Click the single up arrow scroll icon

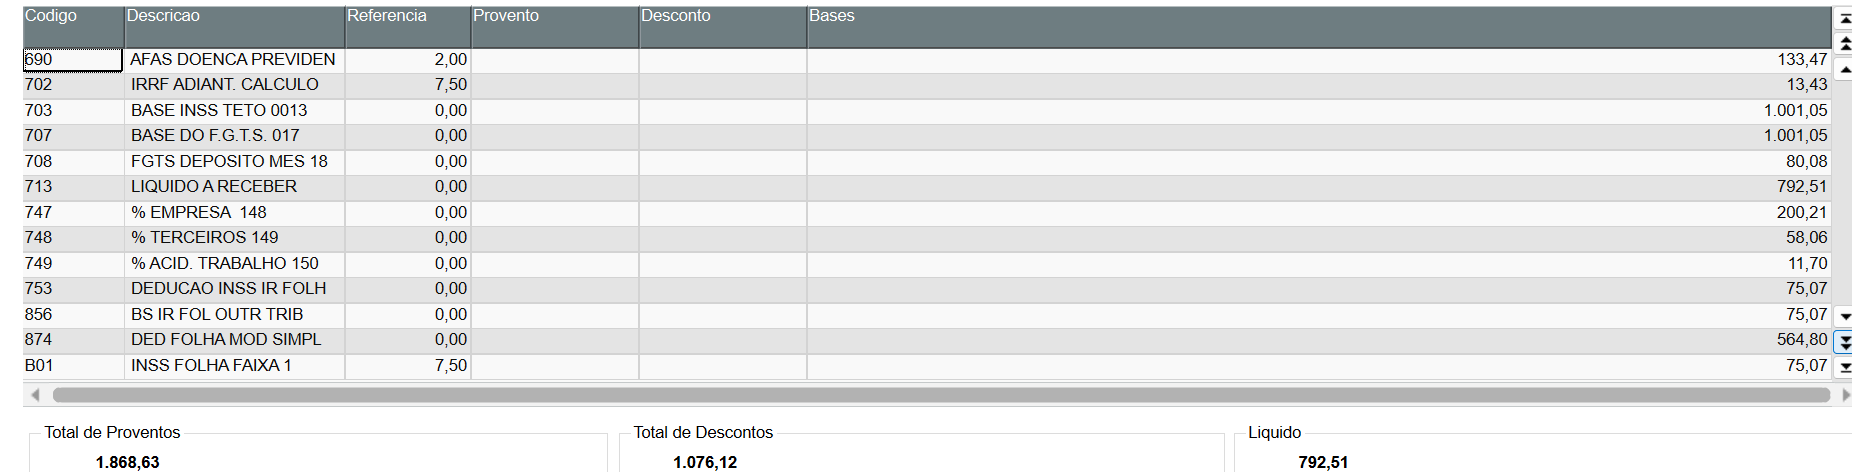coord(1845,69)
